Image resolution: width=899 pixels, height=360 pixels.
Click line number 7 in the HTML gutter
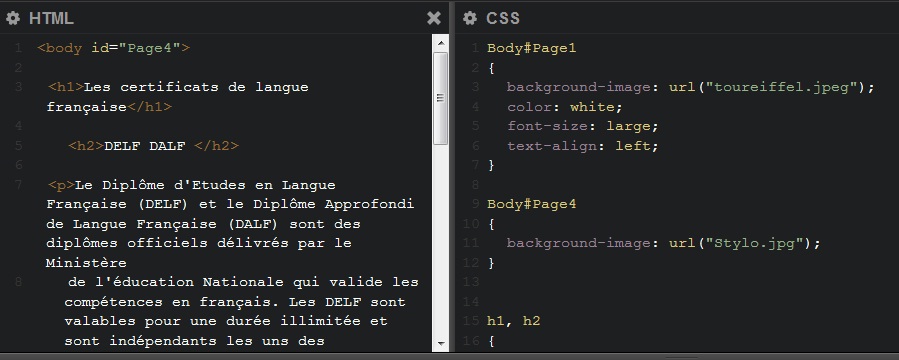tap(19, 185)
